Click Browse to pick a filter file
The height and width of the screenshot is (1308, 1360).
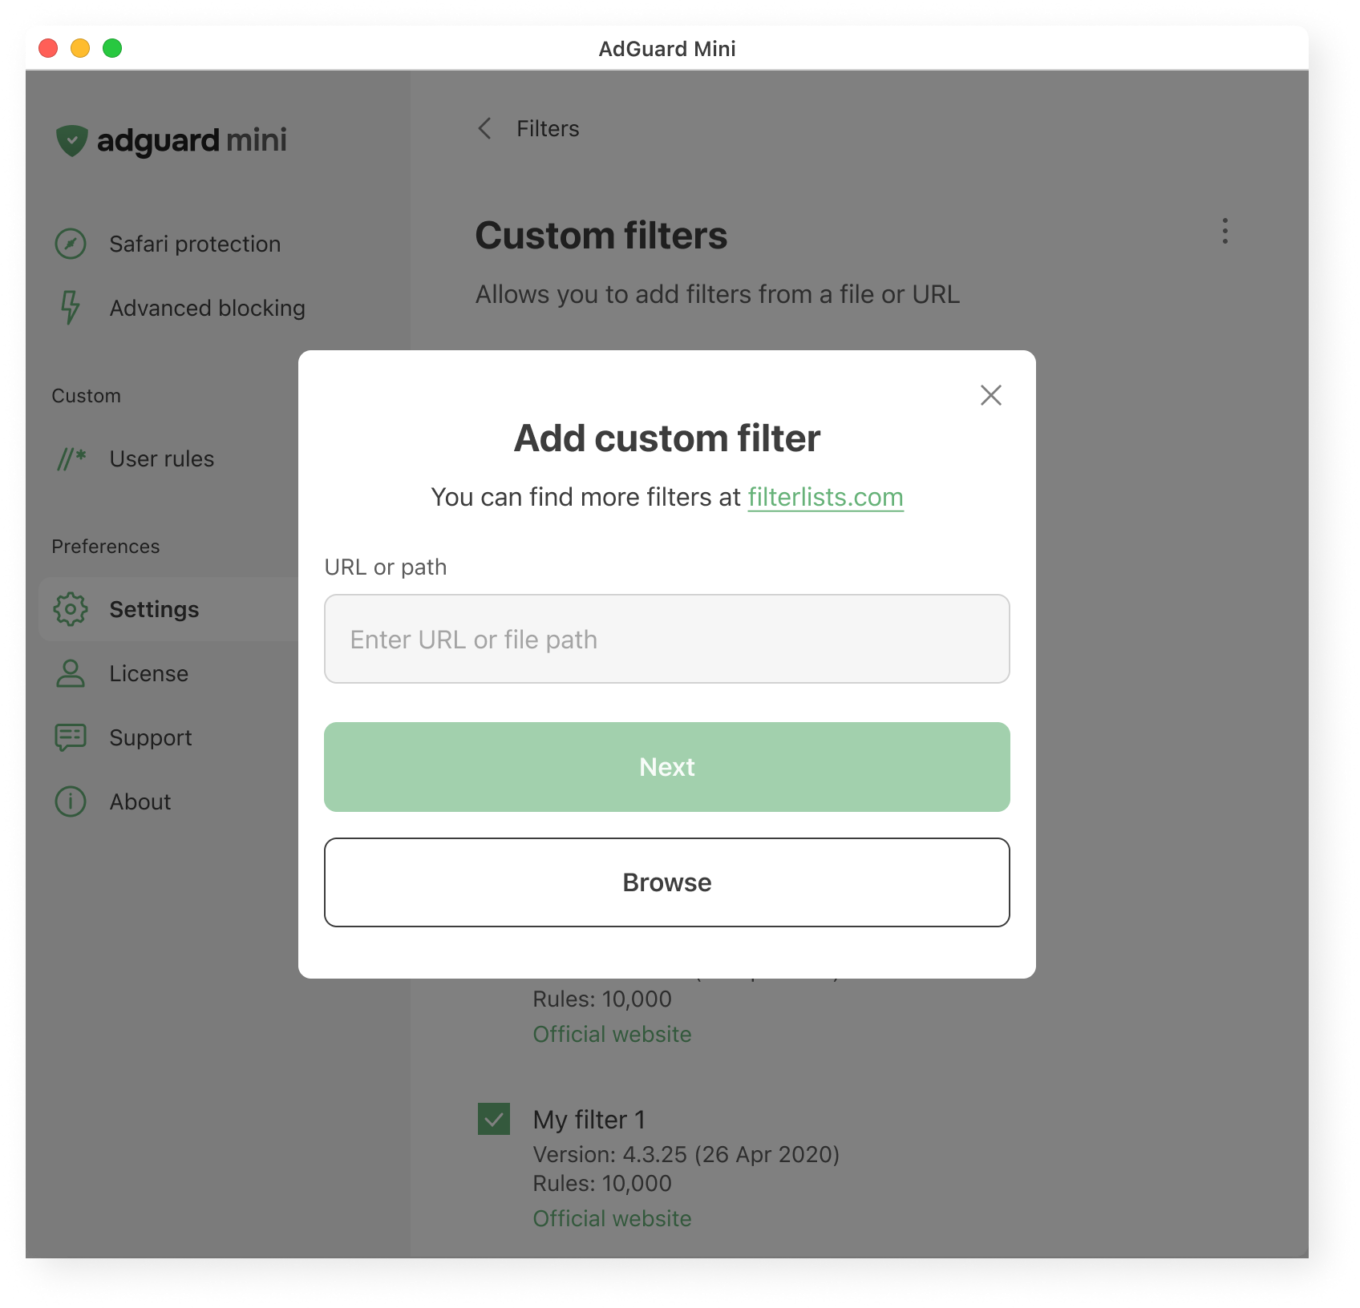[666, 882]
